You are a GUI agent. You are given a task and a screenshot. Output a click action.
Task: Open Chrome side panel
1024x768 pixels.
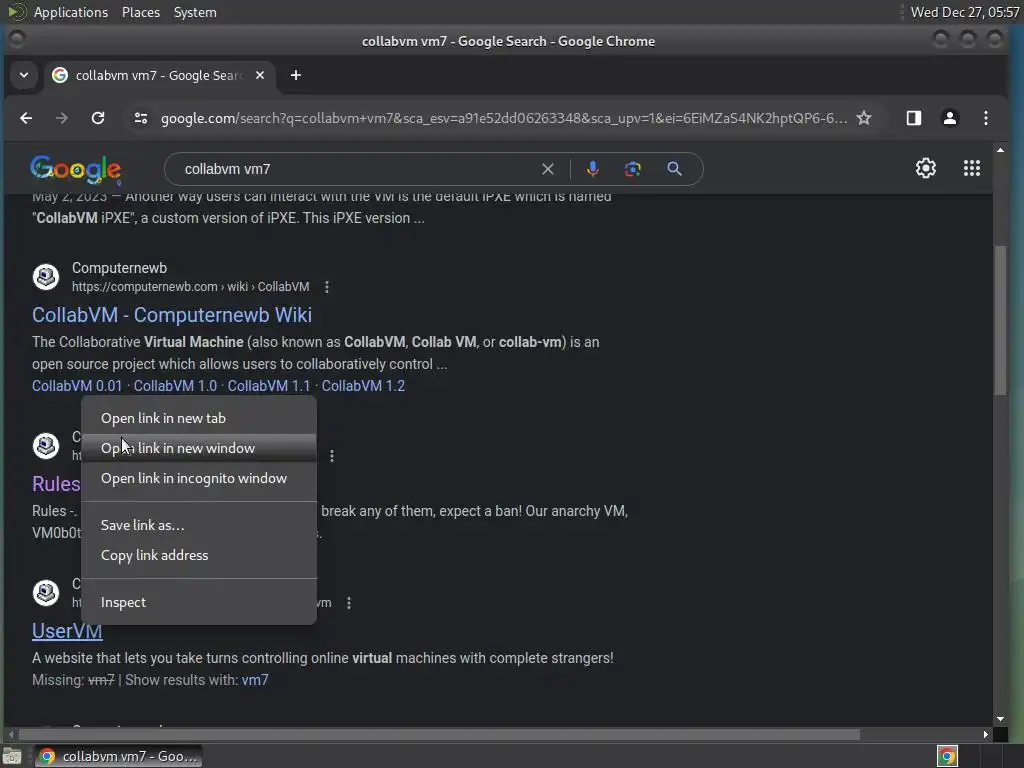pyautogui.click(x=914, y=118)
